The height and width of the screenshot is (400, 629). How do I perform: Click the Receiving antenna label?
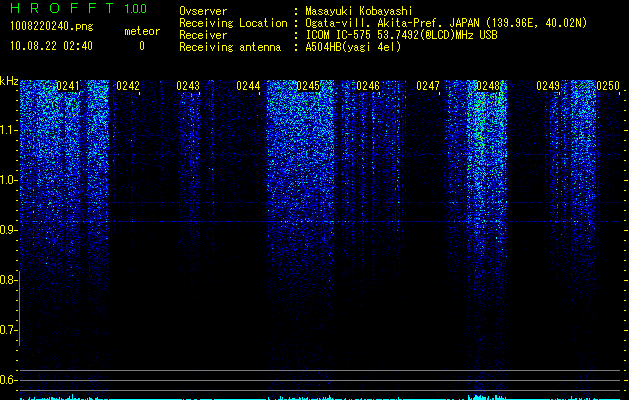tap(230, 47)
